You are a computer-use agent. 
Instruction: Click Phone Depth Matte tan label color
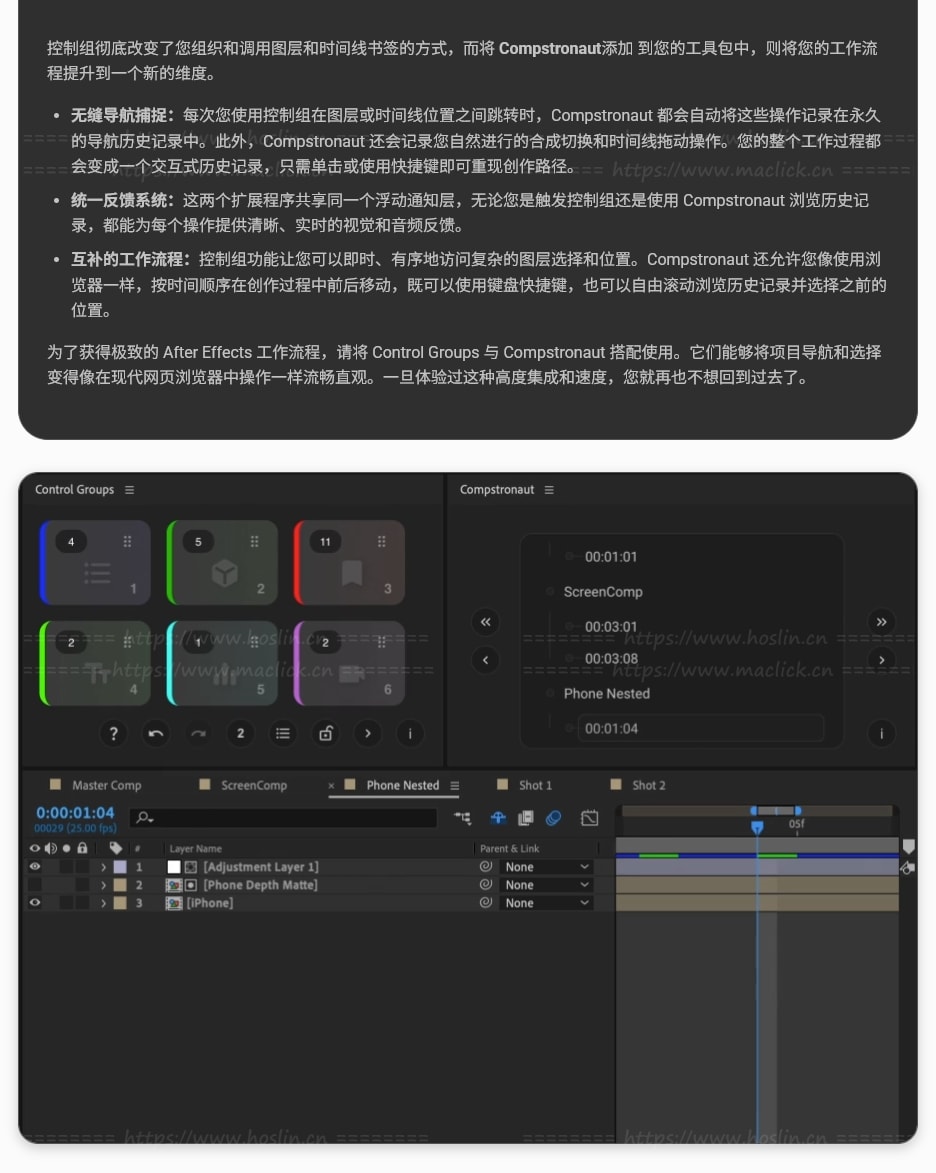(x=120, y=885)
